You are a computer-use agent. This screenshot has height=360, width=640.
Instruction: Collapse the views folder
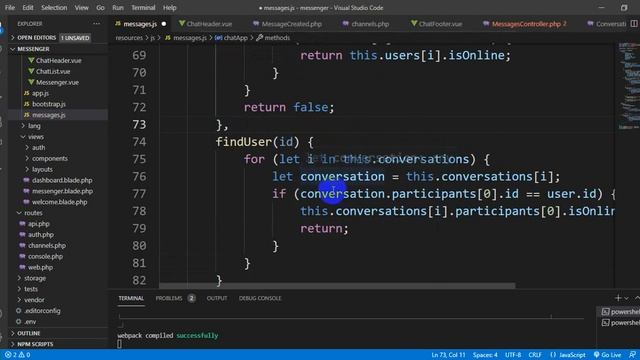click(x=36, y=137)
